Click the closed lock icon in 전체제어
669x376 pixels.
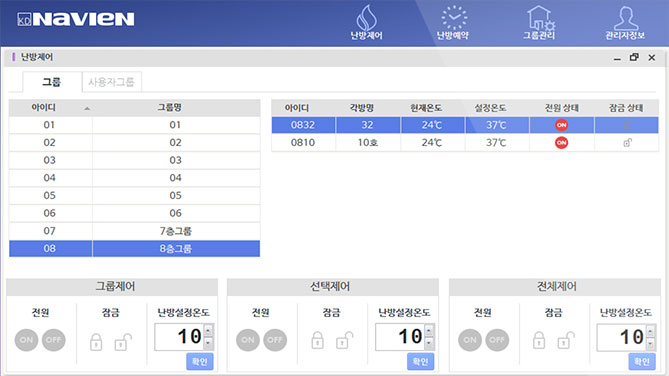tap(539, 341)
